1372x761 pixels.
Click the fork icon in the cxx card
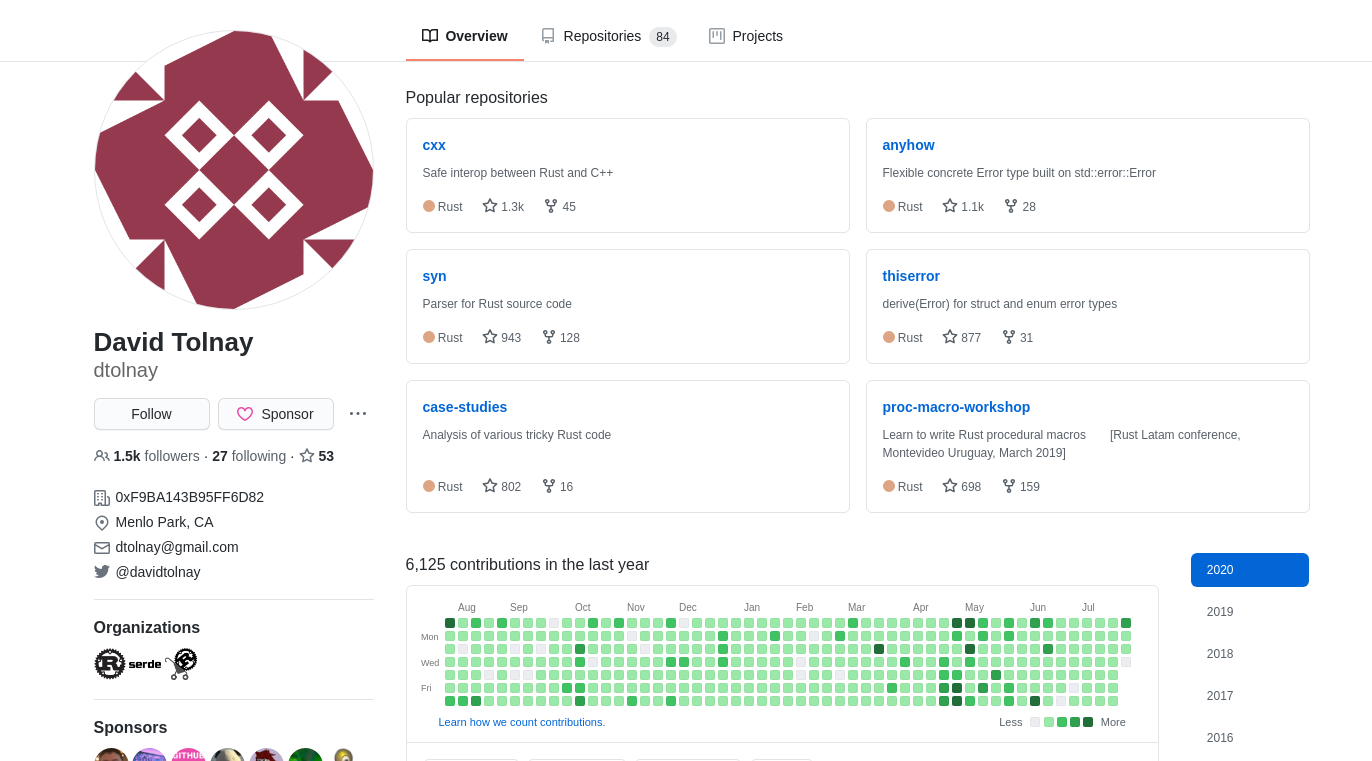[551, 206]
